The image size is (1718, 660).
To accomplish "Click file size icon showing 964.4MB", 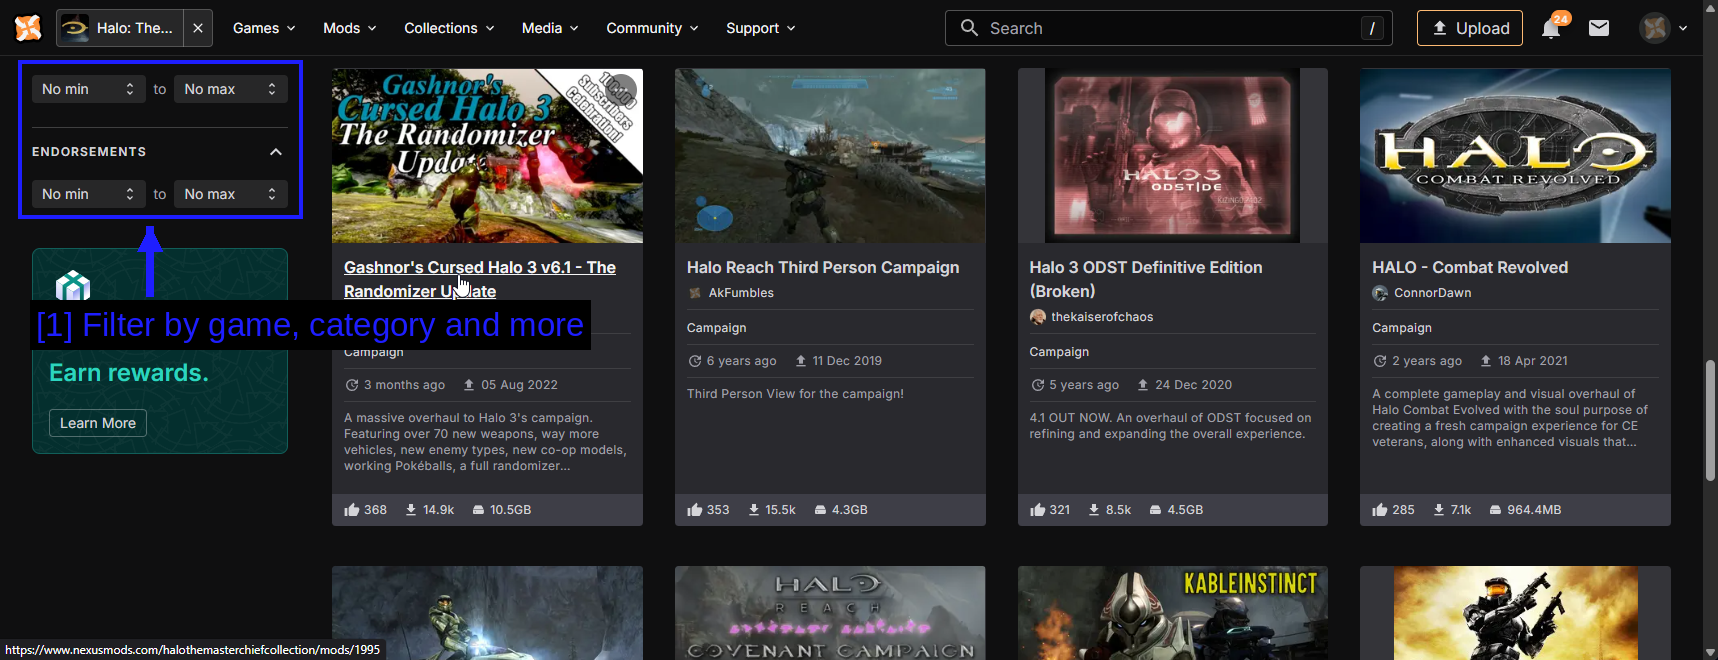I will pyautogui.click(x=1495, y=510).
